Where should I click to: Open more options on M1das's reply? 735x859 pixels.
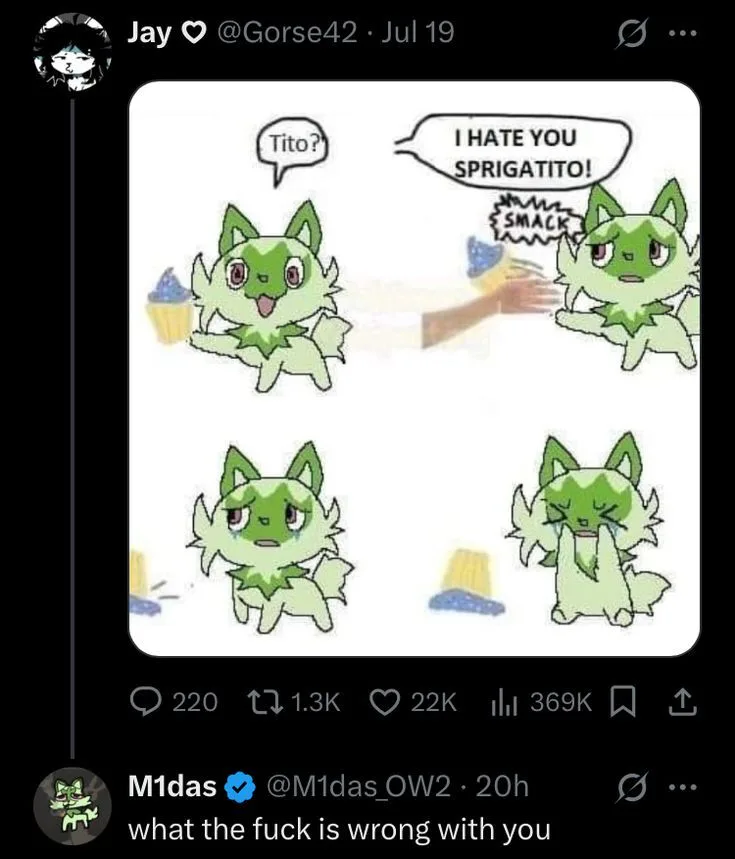point(683,787)
